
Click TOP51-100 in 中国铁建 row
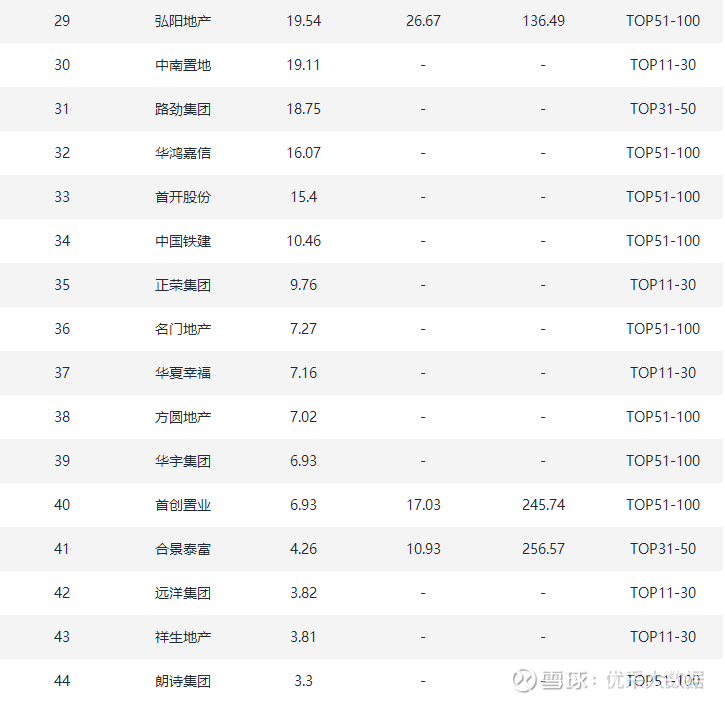(x=663, y=241)
